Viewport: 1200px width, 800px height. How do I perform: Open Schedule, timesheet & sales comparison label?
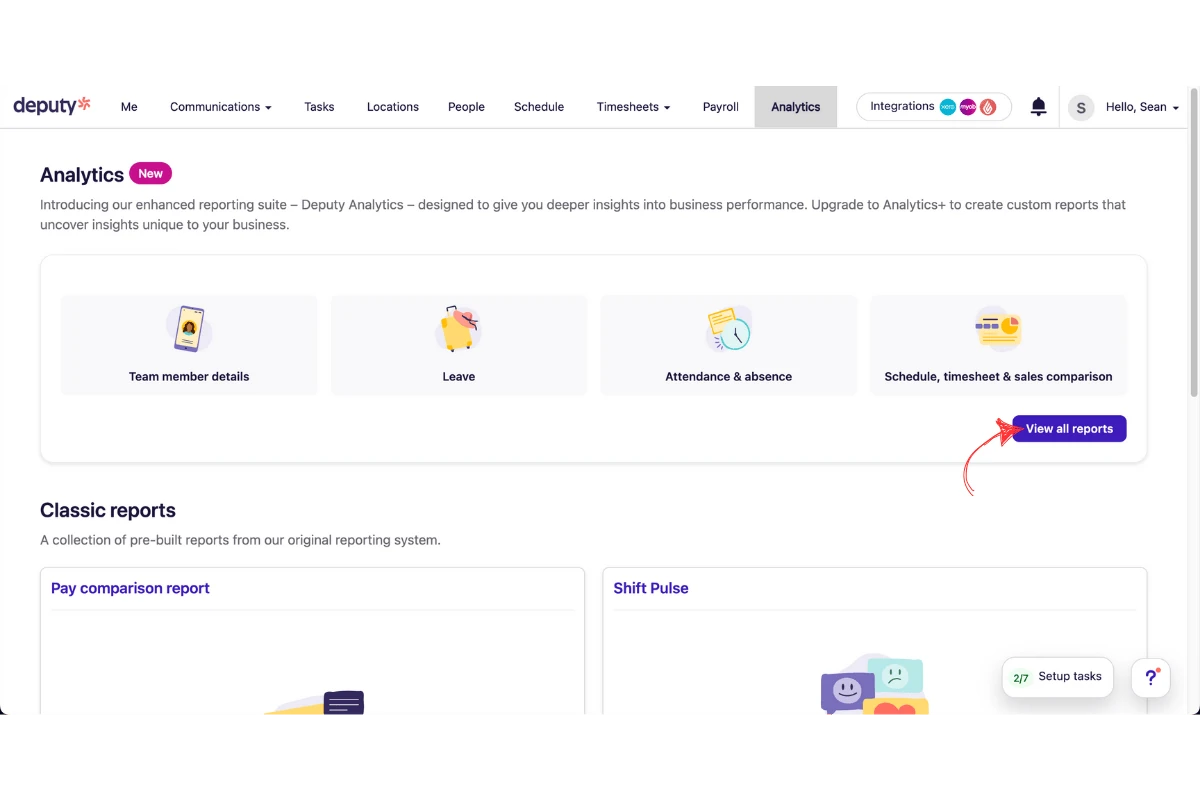click(x=998, y=377)
